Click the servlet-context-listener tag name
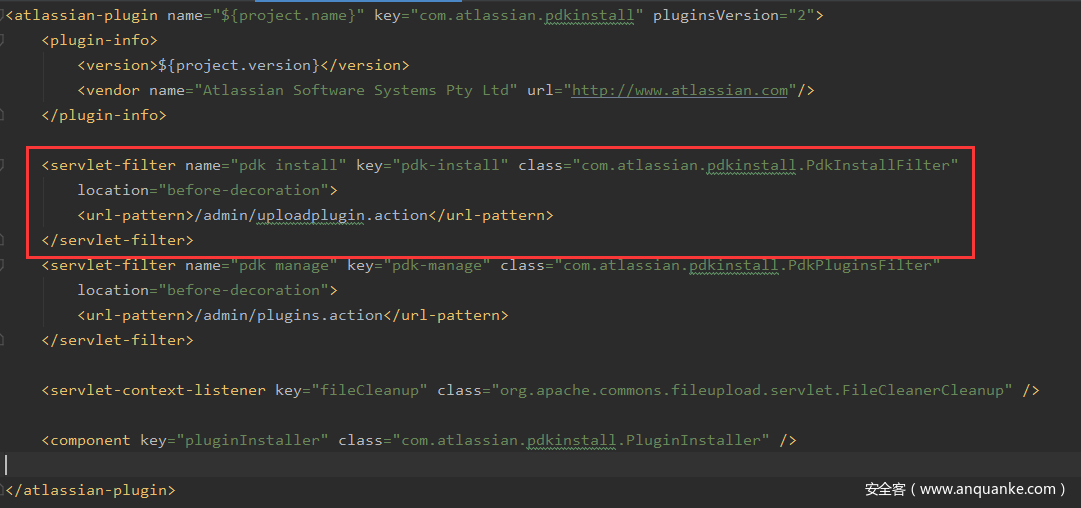Image resolution: width=1081 pixels, height=508 pixels. click(158, 390)
